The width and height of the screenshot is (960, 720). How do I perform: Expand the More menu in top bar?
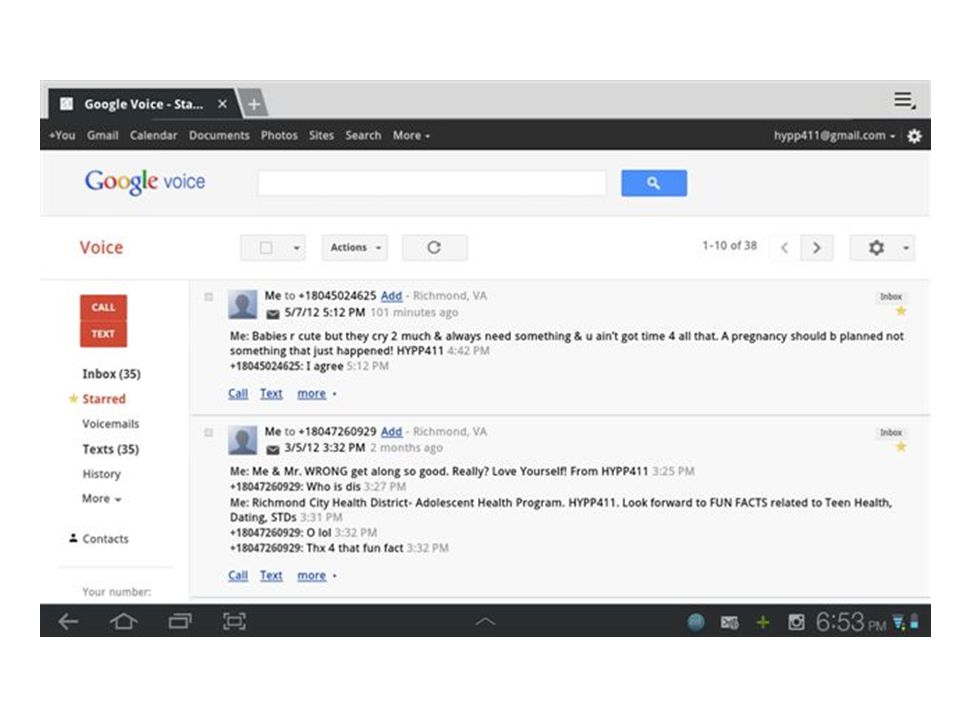[411, 135]
